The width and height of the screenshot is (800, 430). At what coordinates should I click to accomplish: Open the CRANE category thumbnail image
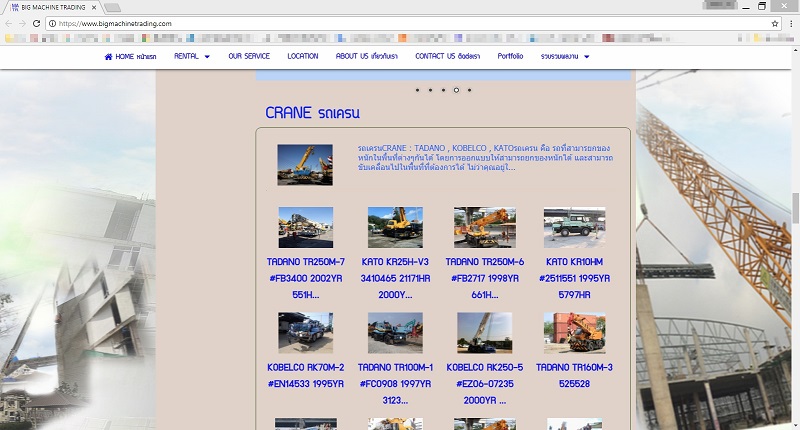(305, 165)
